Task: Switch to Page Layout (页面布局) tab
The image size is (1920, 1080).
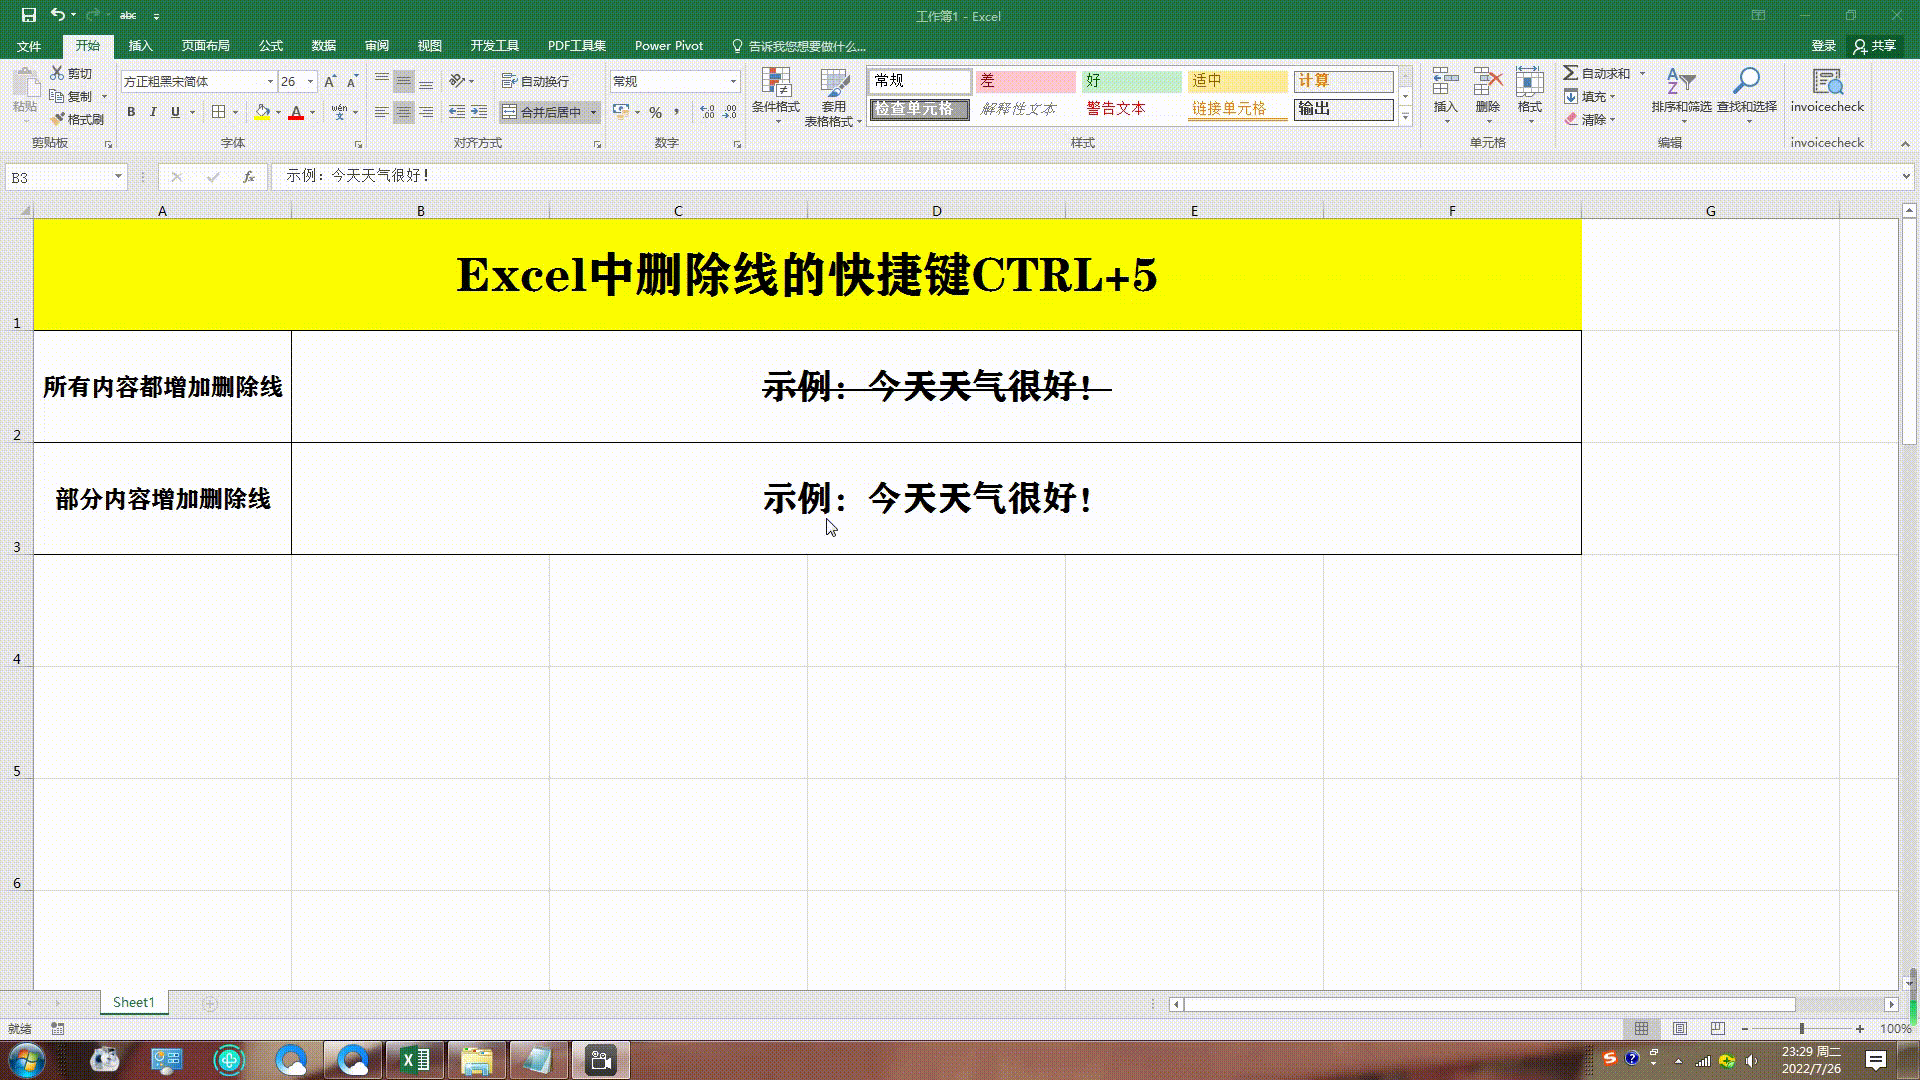Action: point(205,46)
